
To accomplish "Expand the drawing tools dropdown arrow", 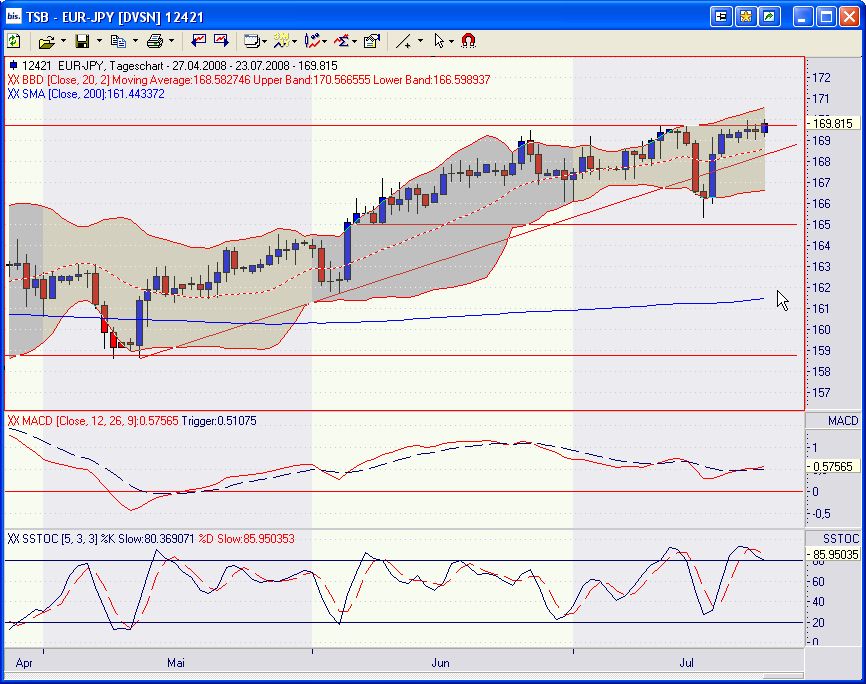I will pyautogui.click(x=419, y=41).
